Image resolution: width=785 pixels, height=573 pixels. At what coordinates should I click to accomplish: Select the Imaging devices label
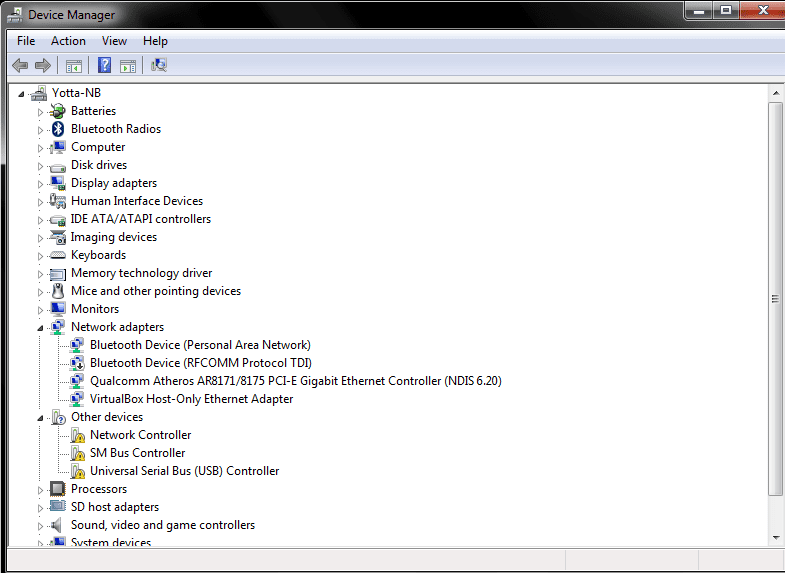pos(114,237)
